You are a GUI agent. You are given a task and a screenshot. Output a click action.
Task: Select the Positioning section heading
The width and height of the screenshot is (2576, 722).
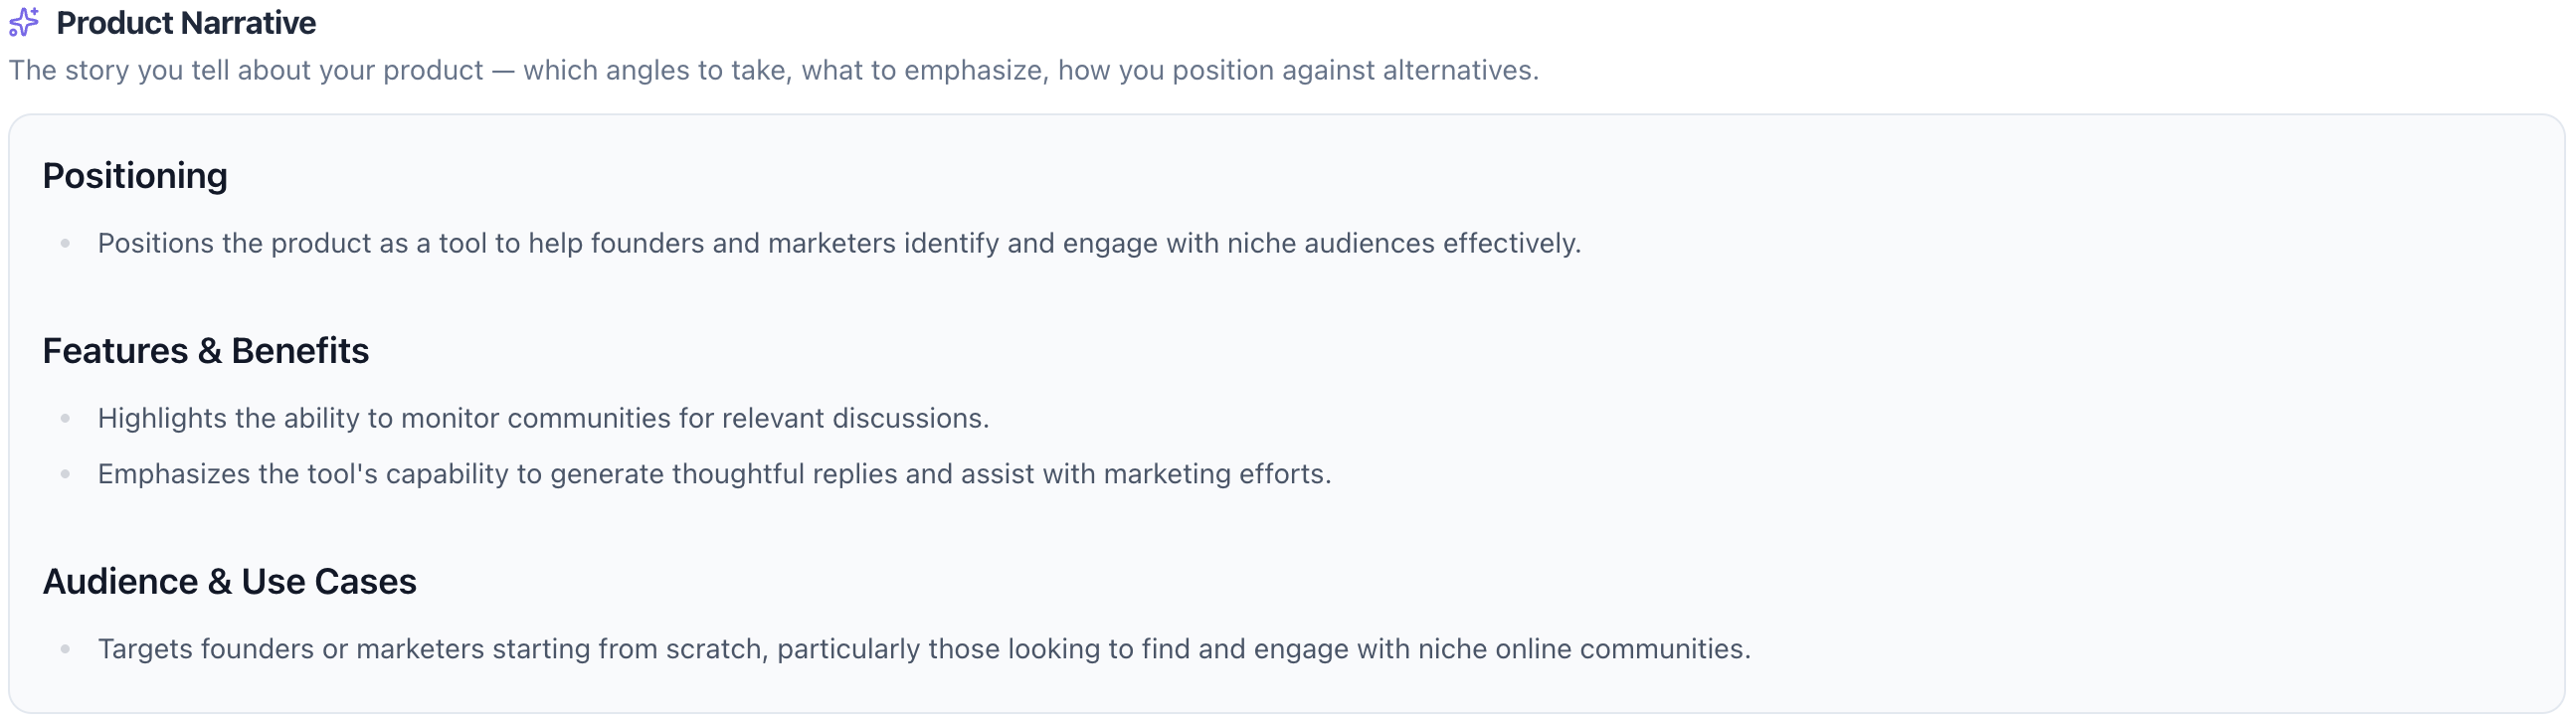pyautogui.click(x=135, y=176)
